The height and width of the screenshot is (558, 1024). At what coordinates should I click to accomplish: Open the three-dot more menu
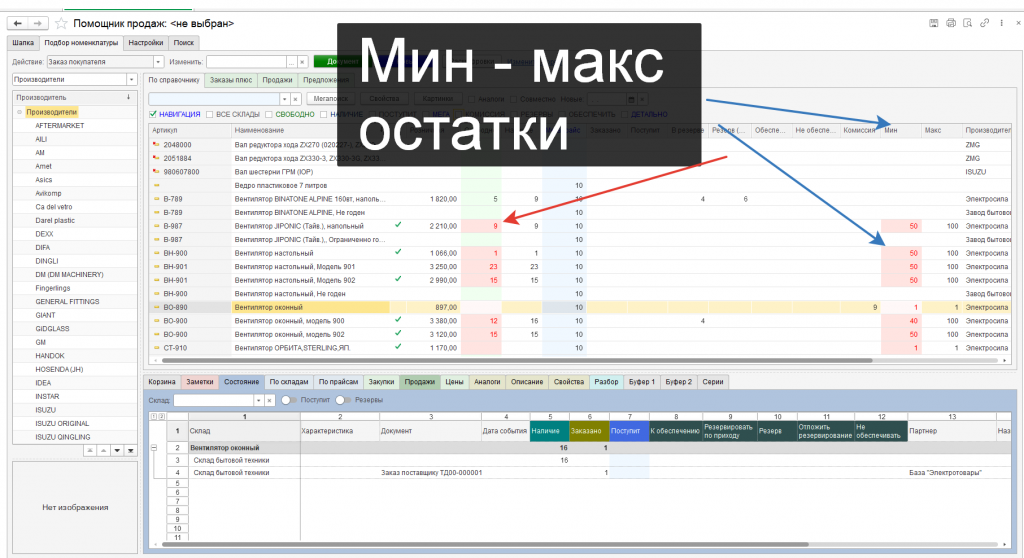1002,23
